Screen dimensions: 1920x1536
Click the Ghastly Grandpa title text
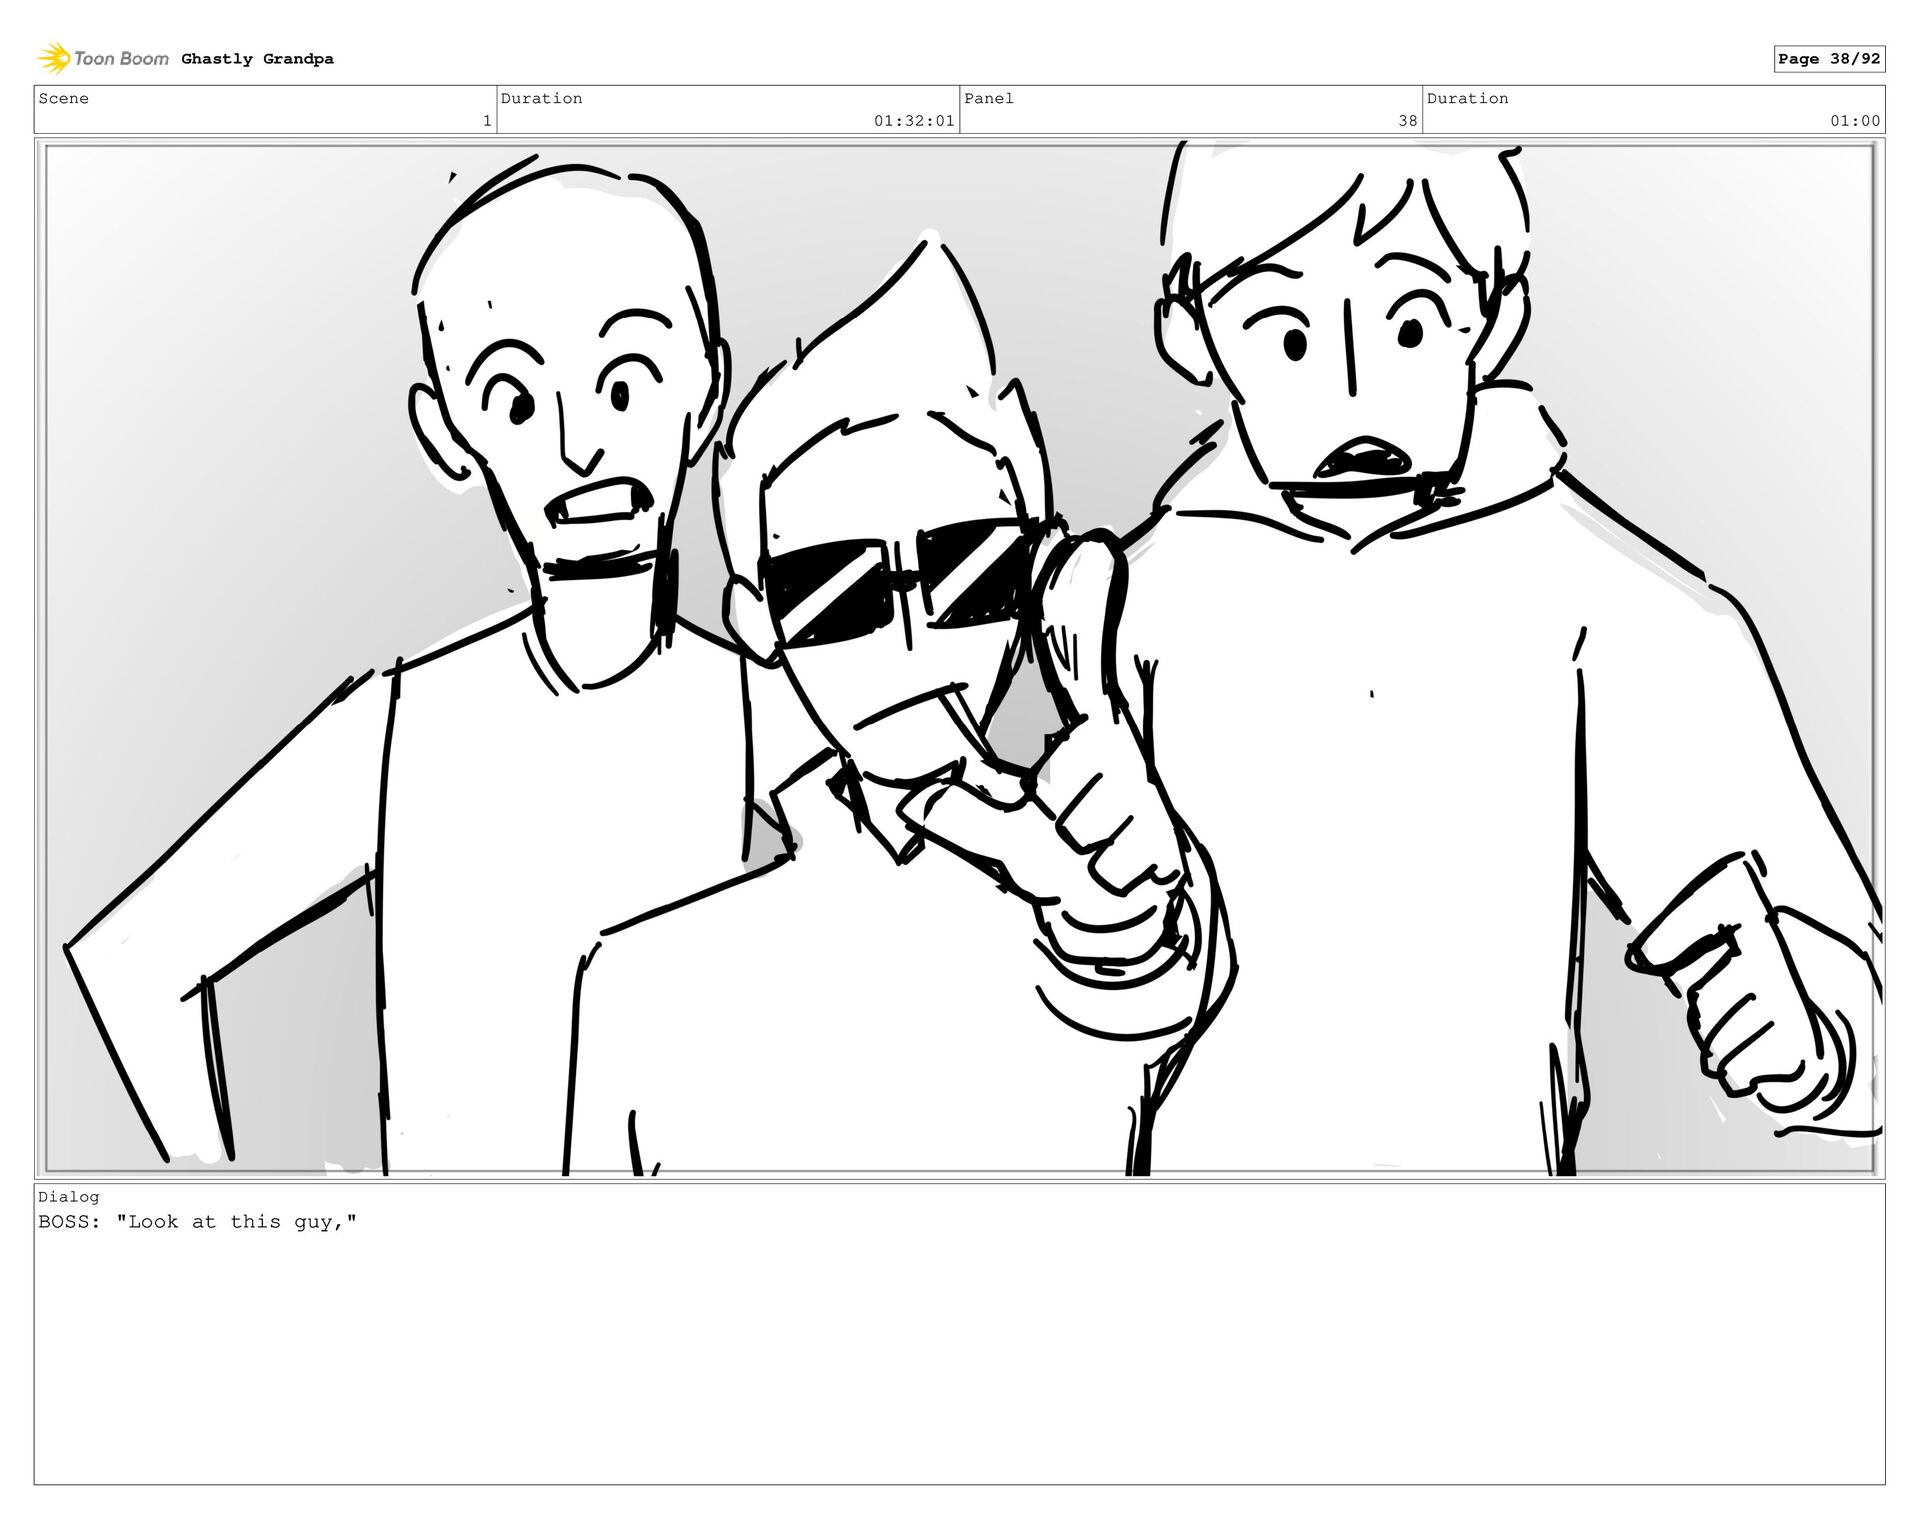[x=257, y=59]
